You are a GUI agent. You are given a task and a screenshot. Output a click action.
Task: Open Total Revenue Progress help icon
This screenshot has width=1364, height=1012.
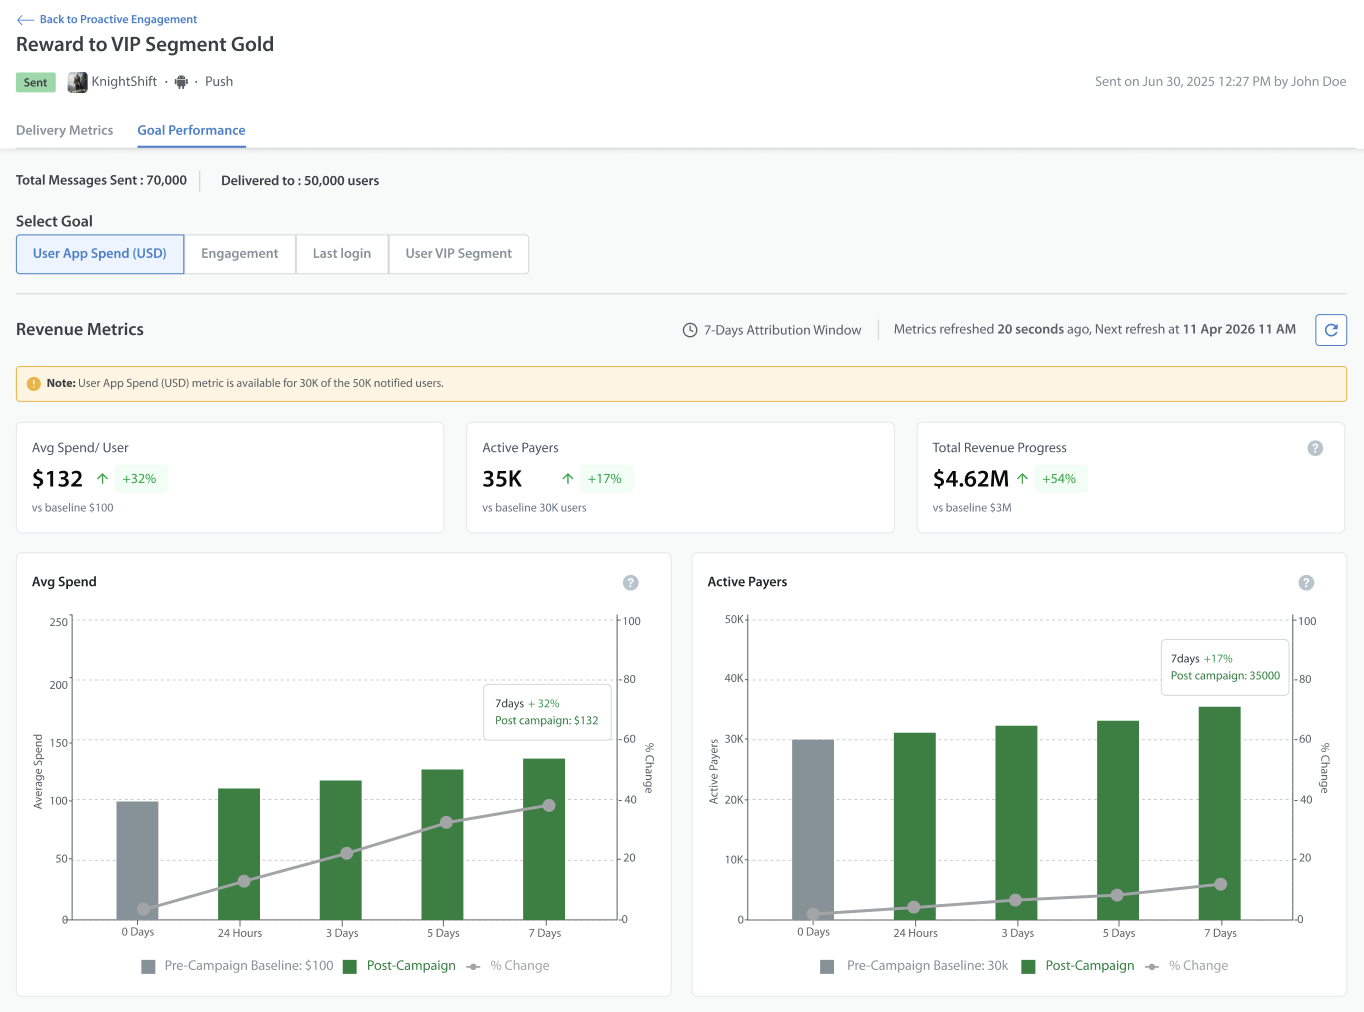pyautogui.click(x=1315, y=448)
